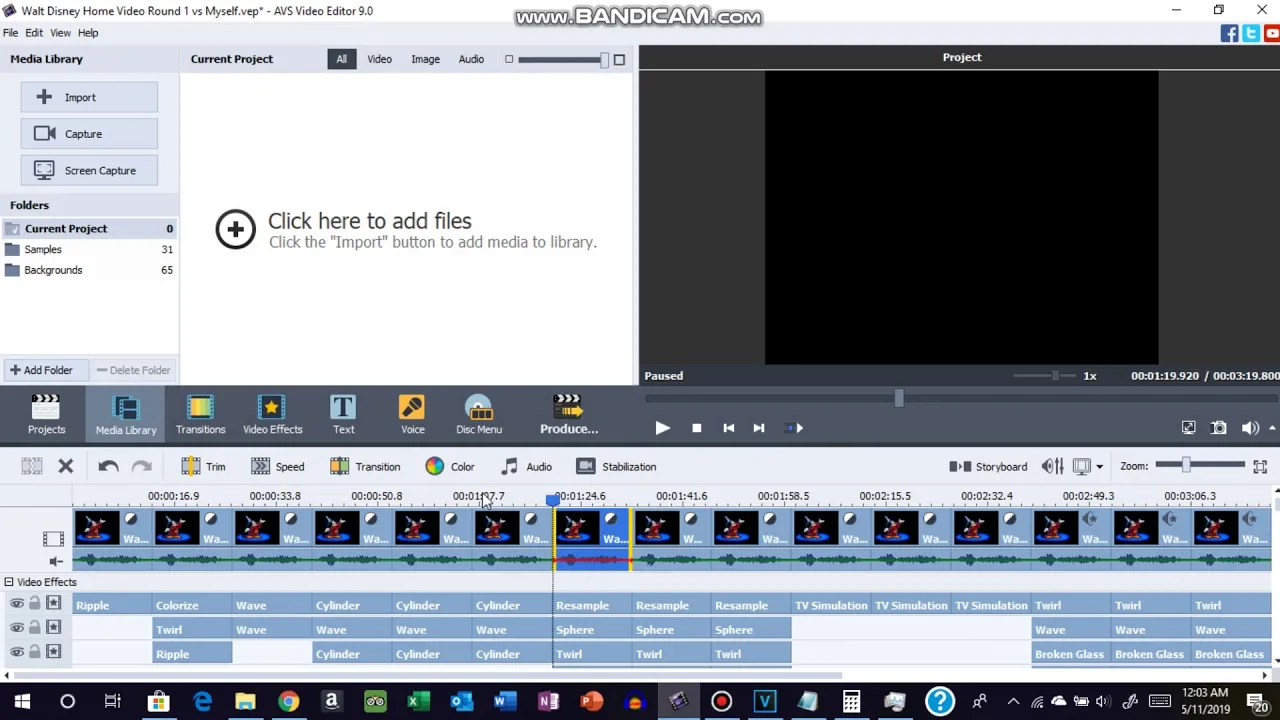Open the Edit menu

pyautogui.click(x=34, y=33)
